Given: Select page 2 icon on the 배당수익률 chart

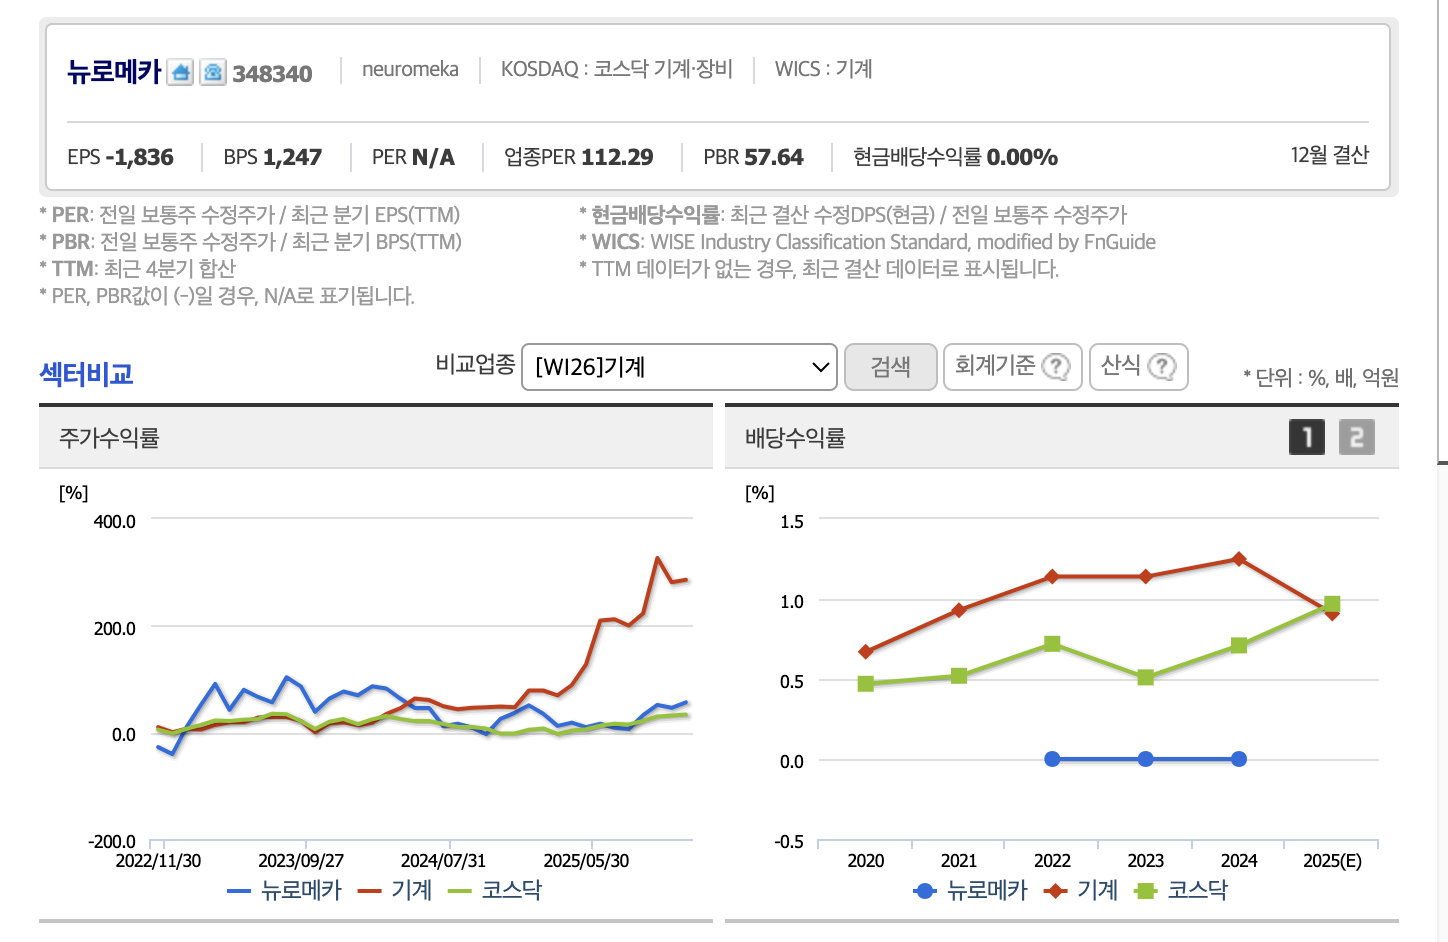Looking at the screenshot, I should coord(1356,437).
